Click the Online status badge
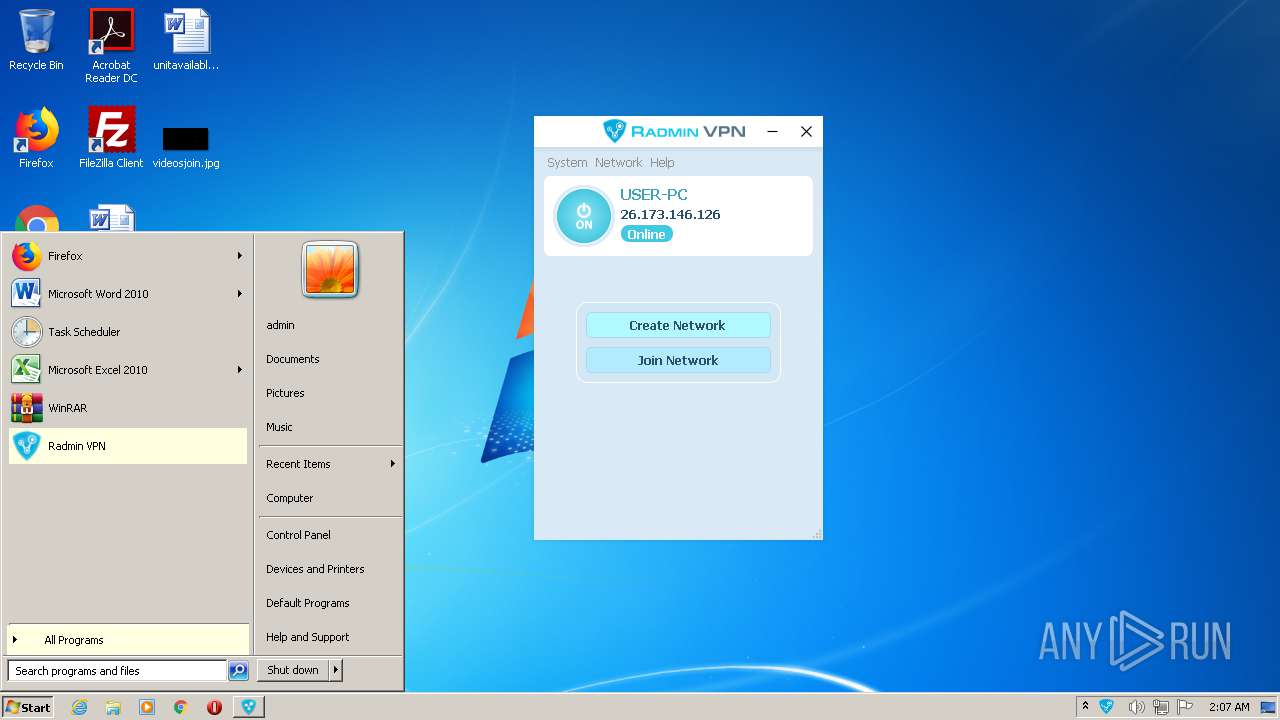Screen dimensions: 1280x720 (x=646, y=234)
